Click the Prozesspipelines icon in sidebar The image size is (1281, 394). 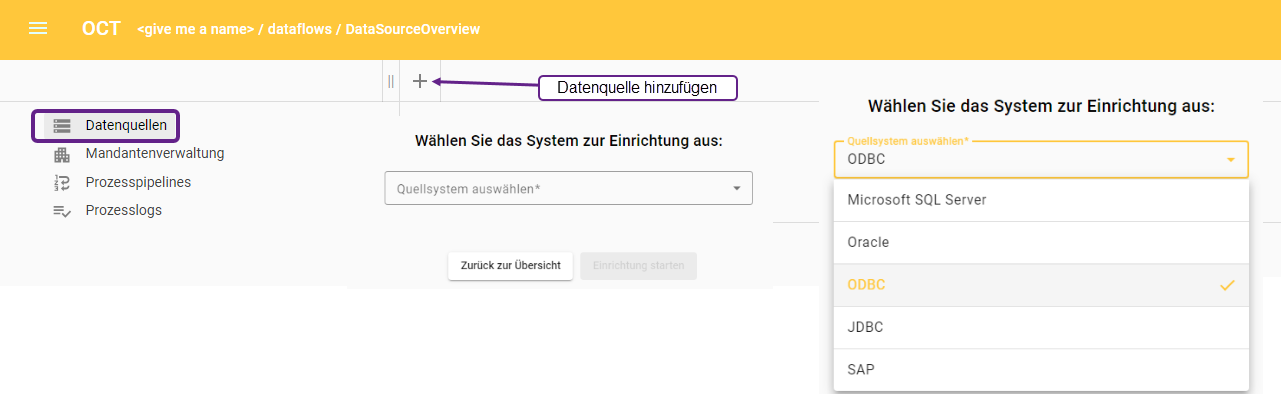[x=62, y=182]
